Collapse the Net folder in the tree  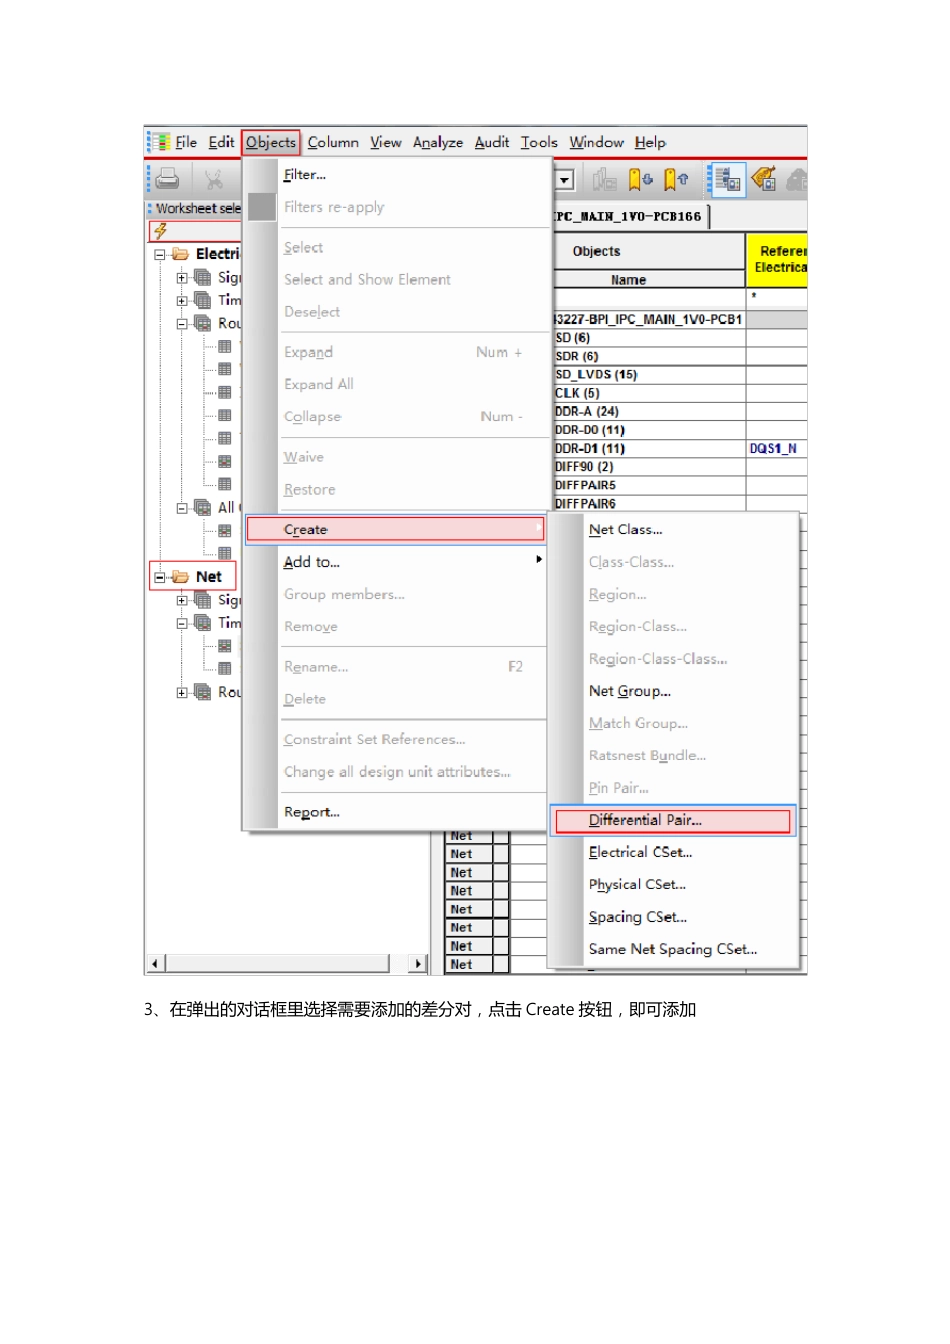point(159,577)
